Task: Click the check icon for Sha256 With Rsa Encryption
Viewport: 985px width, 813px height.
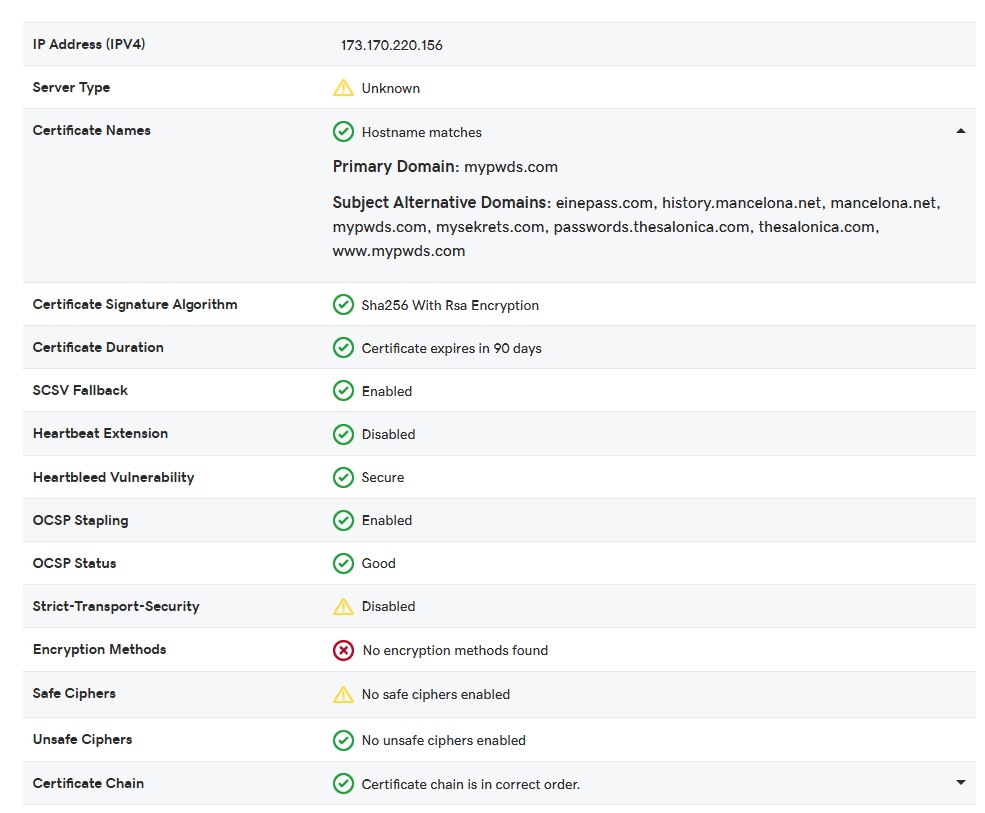Action: click(x=343, y=305)
